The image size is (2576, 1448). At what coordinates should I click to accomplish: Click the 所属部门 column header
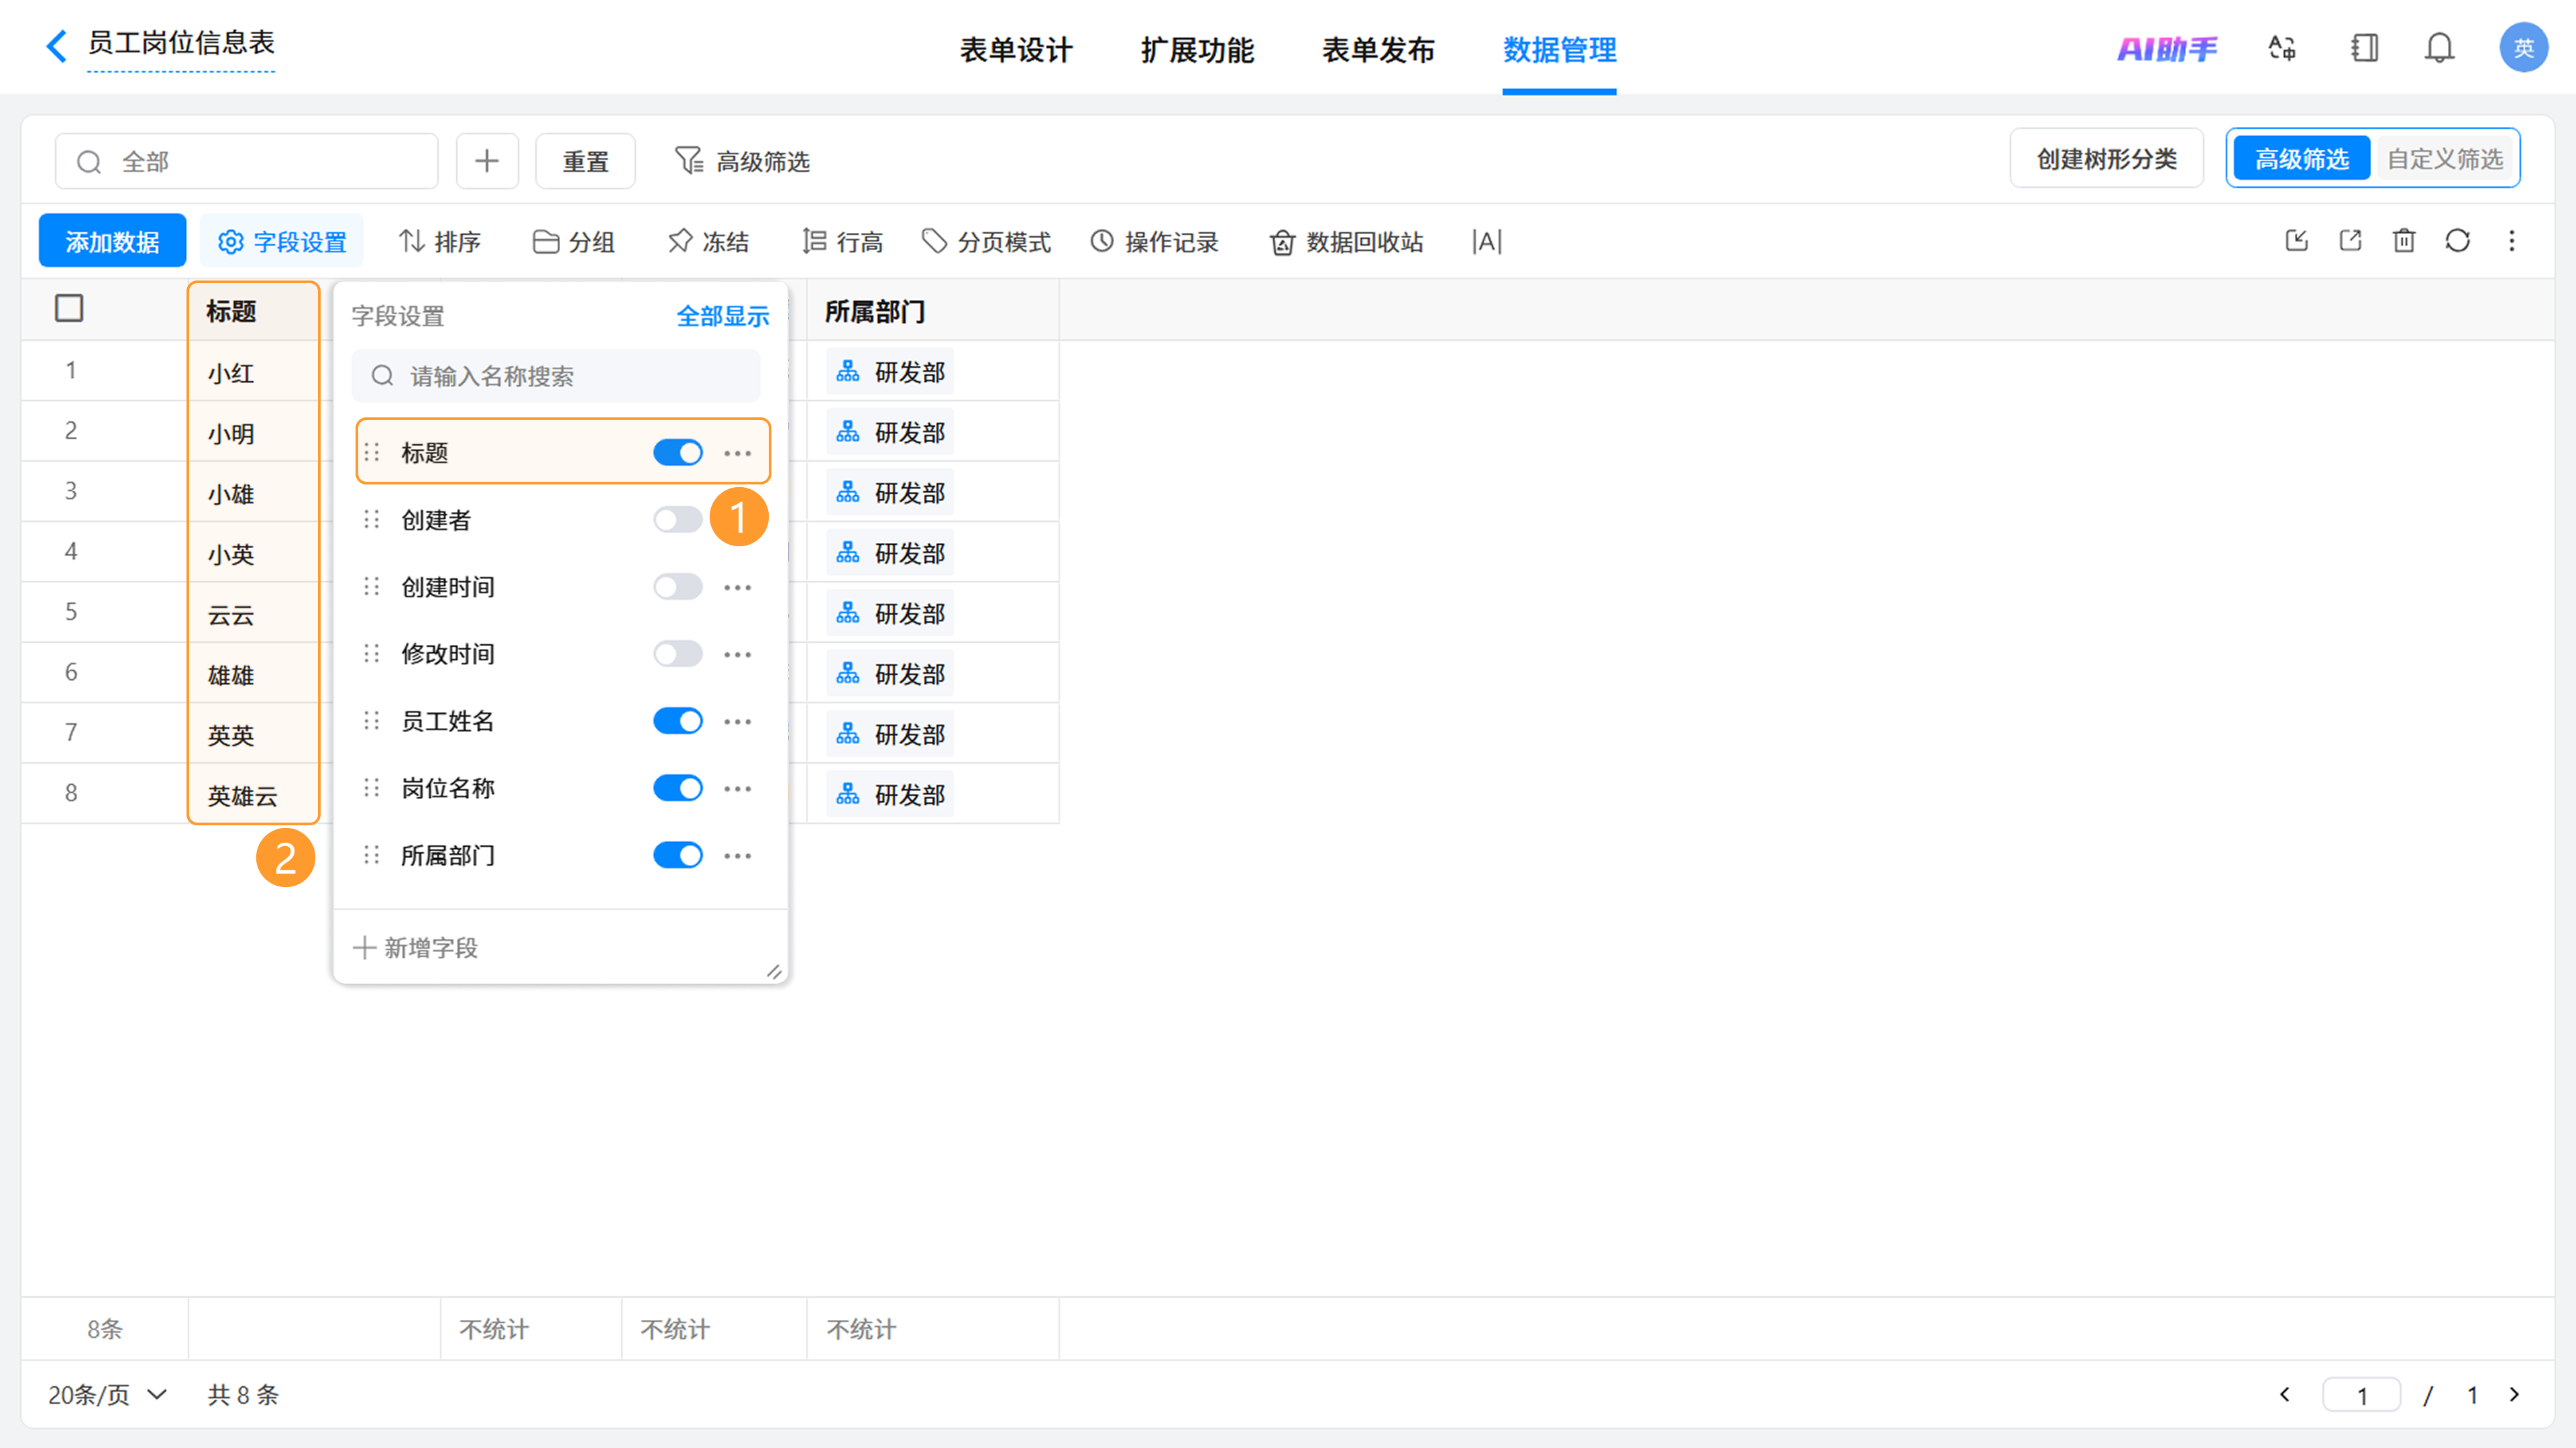point(932,311)
